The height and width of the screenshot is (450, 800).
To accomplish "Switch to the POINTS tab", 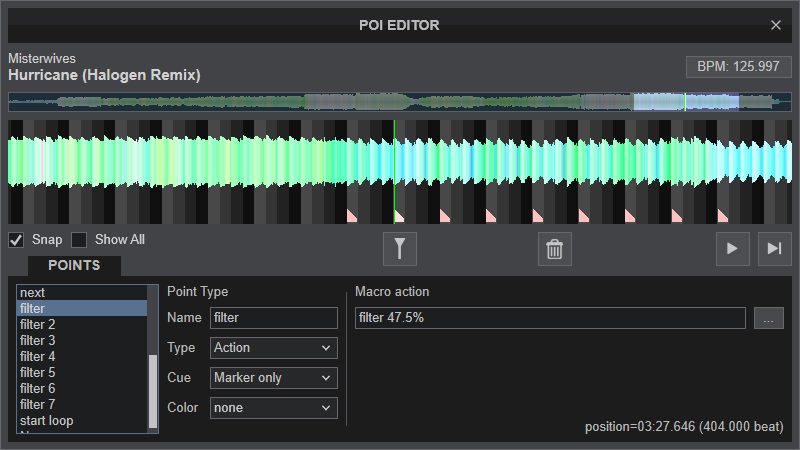I will (74, 266).
